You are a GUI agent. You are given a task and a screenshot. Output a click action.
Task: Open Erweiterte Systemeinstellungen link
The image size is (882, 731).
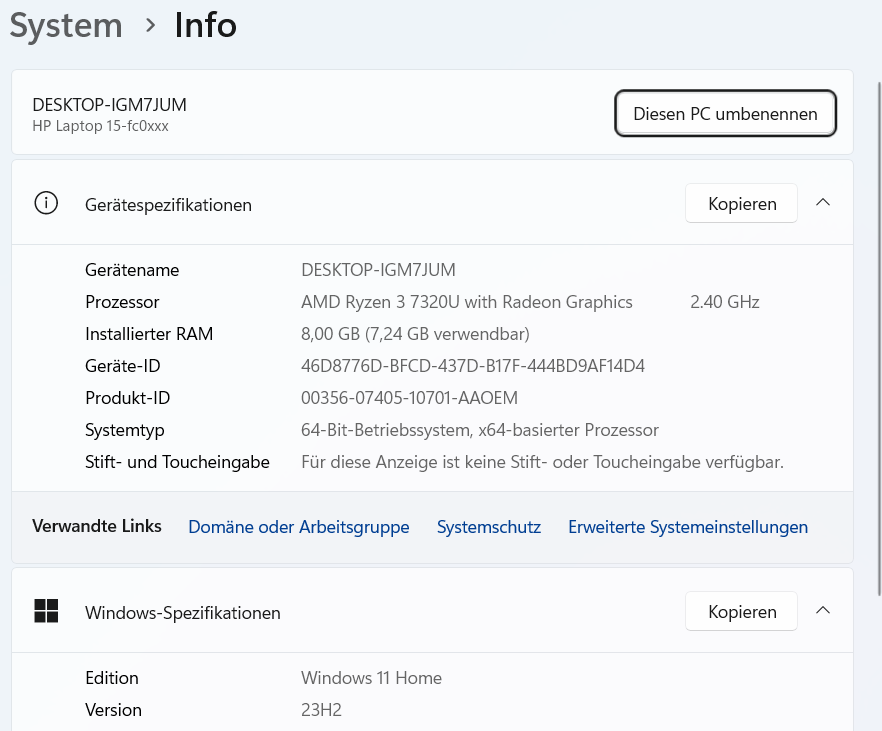tap(688, 527)
